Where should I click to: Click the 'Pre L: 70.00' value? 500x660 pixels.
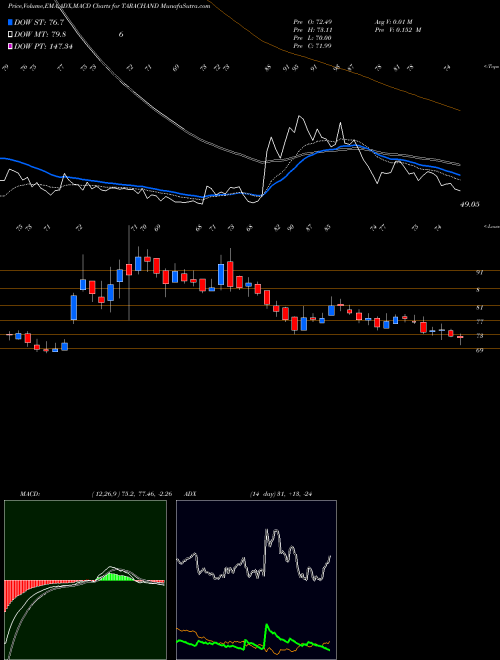[x=313, y=37]
